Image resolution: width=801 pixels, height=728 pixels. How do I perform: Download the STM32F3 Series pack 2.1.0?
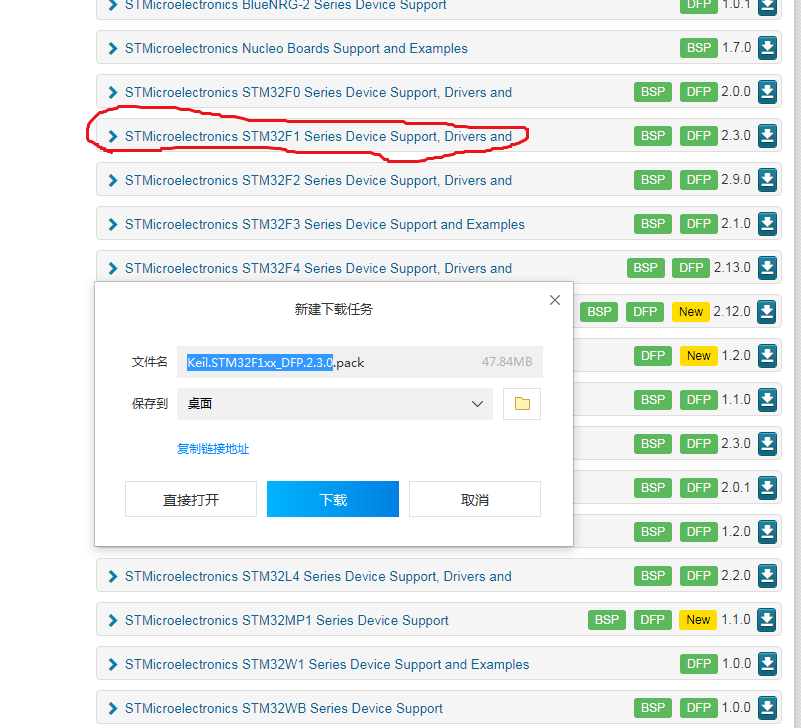tap(767, 223)
